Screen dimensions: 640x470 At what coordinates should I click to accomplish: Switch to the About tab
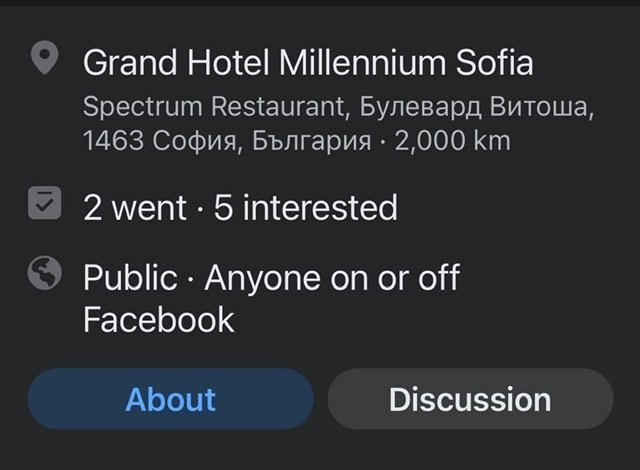170,399
